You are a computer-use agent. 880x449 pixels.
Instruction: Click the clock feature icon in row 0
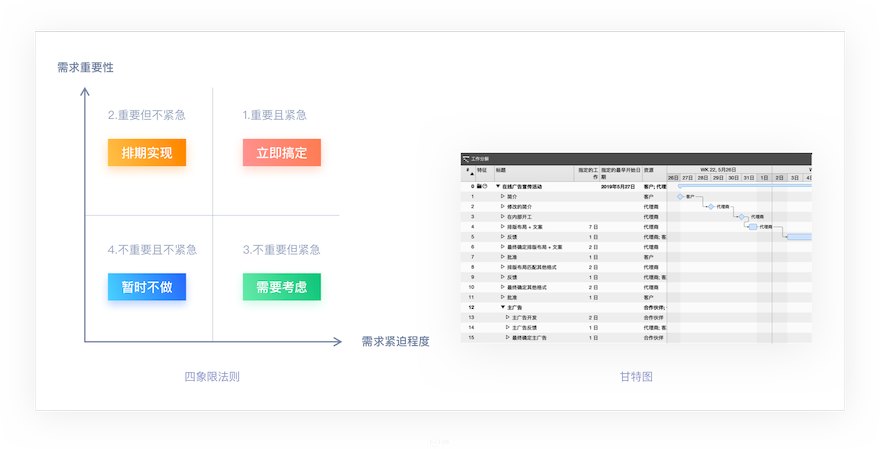pos(485,186)
